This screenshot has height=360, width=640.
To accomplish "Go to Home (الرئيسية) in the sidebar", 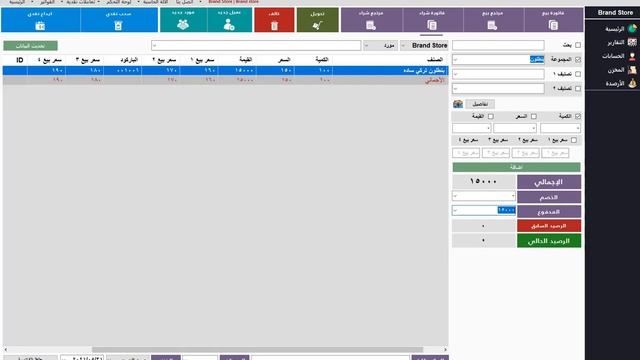I will coord(620,29).
